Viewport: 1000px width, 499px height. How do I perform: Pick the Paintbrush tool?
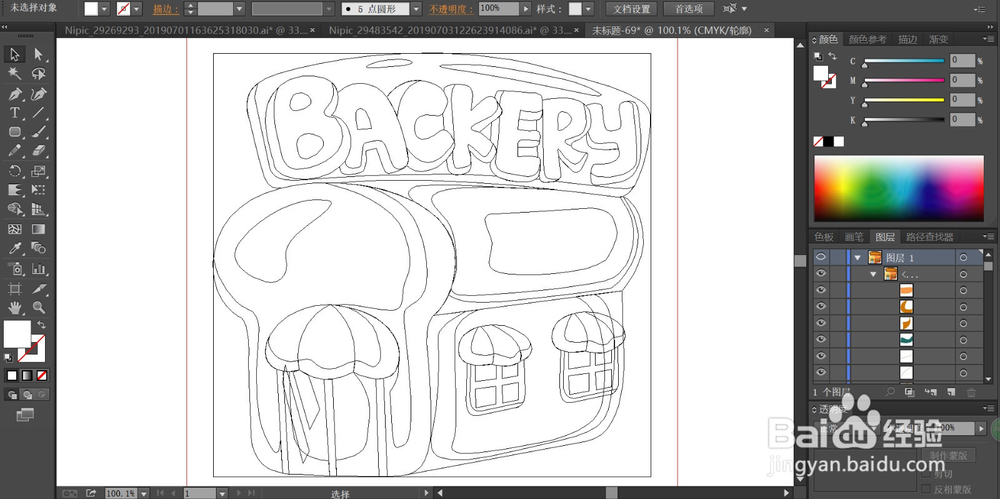click(38, 132)
